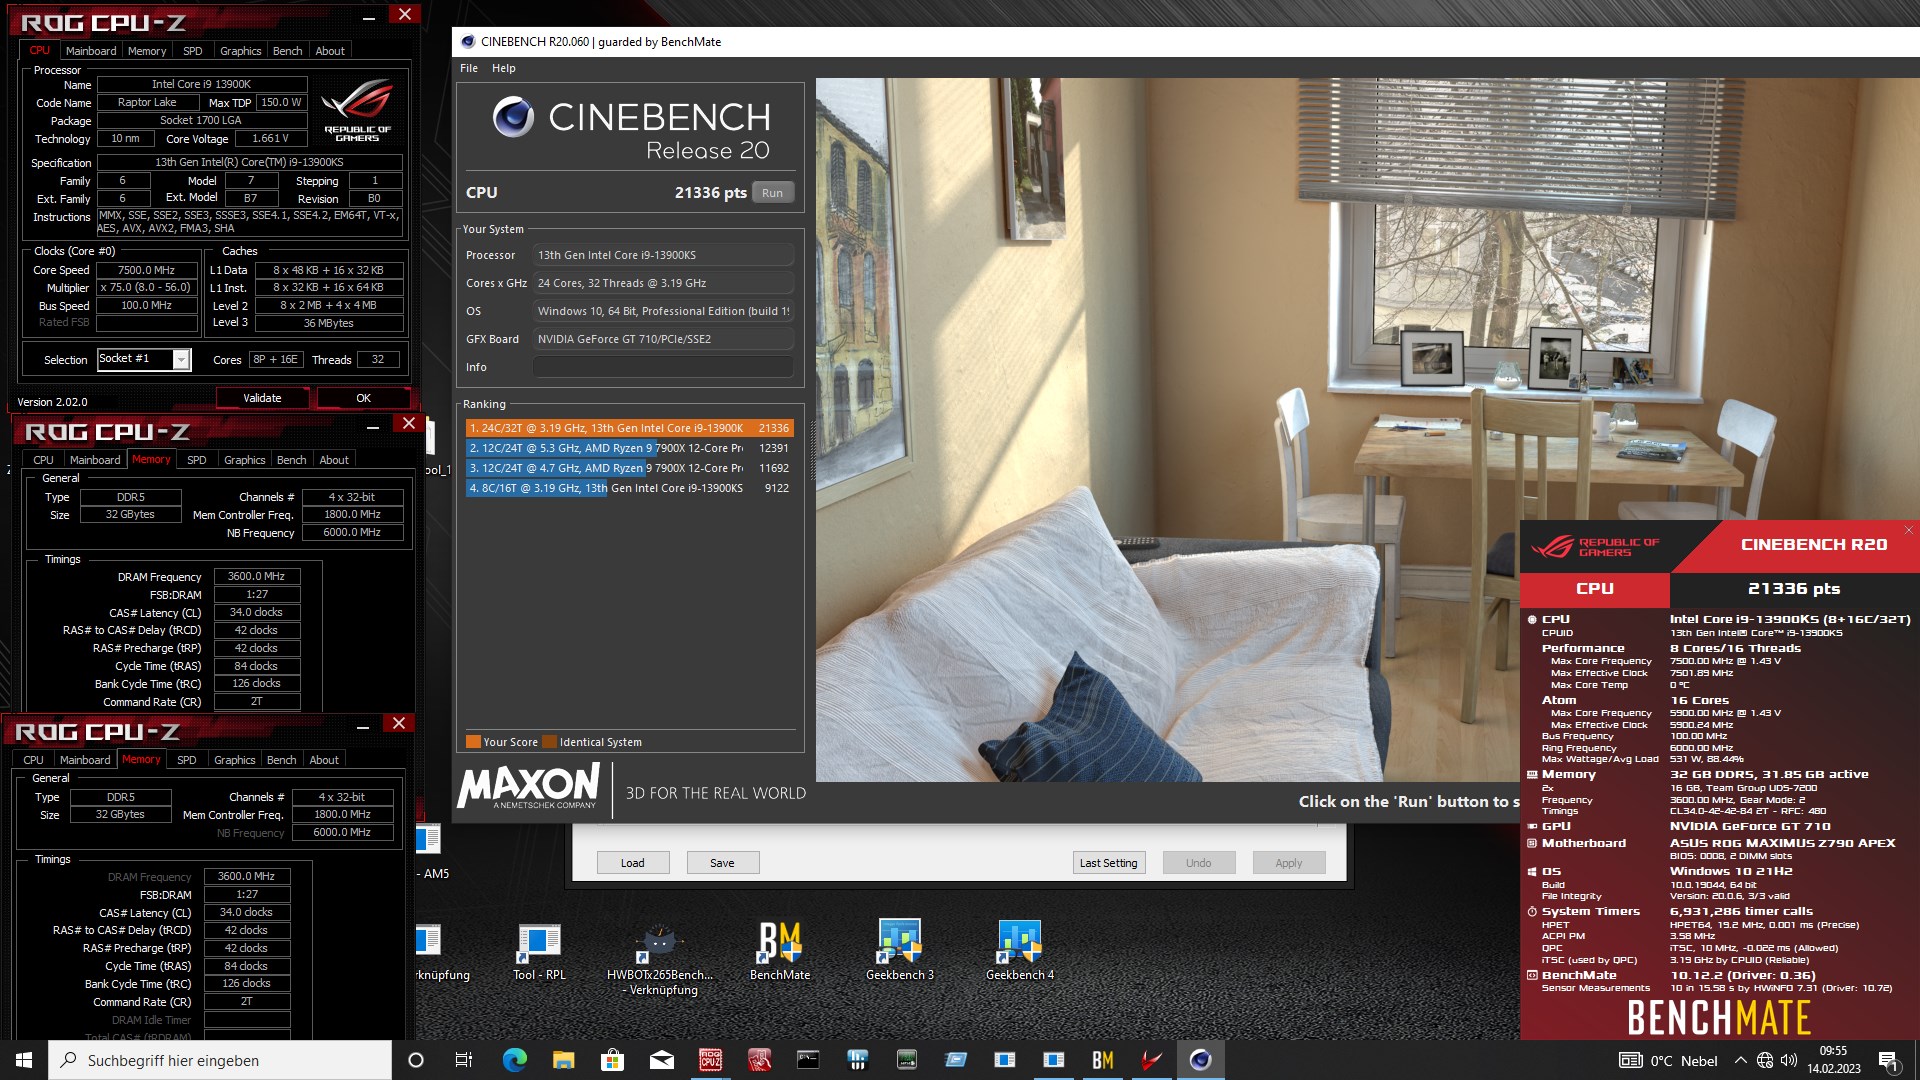The height and width of the screenshot is (1080, 1920).
Task: Click the Load button
Action: coord(632,863)
